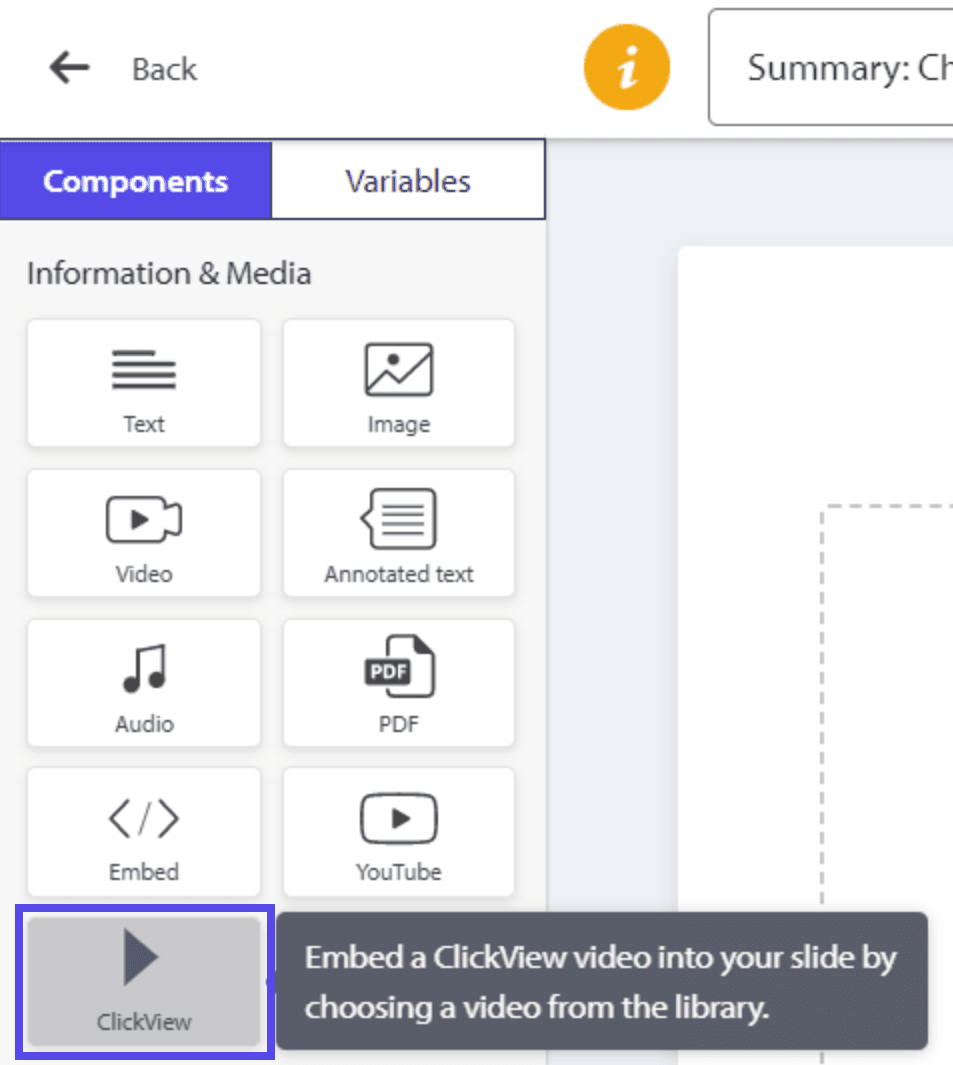
Task: Select the Embed component
Action: [143, 832]
